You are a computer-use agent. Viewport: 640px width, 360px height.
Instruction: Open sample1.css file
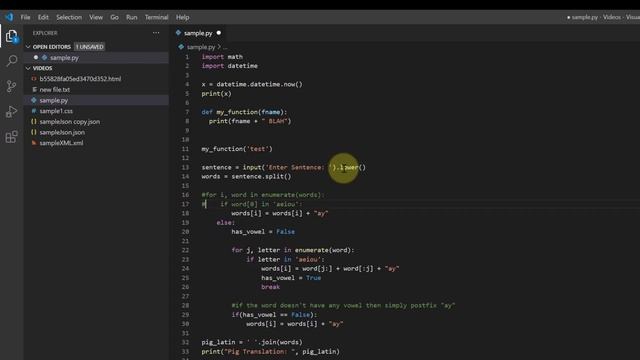(56, 111)
